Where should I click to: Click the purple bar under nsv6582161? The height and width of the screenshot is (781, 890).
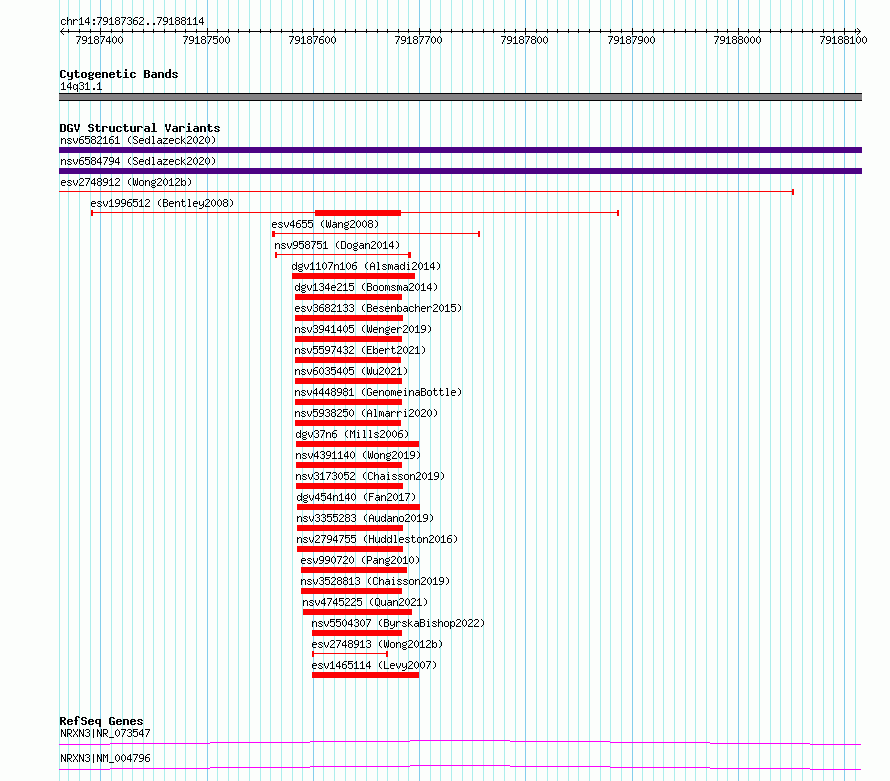pos(460,150)
